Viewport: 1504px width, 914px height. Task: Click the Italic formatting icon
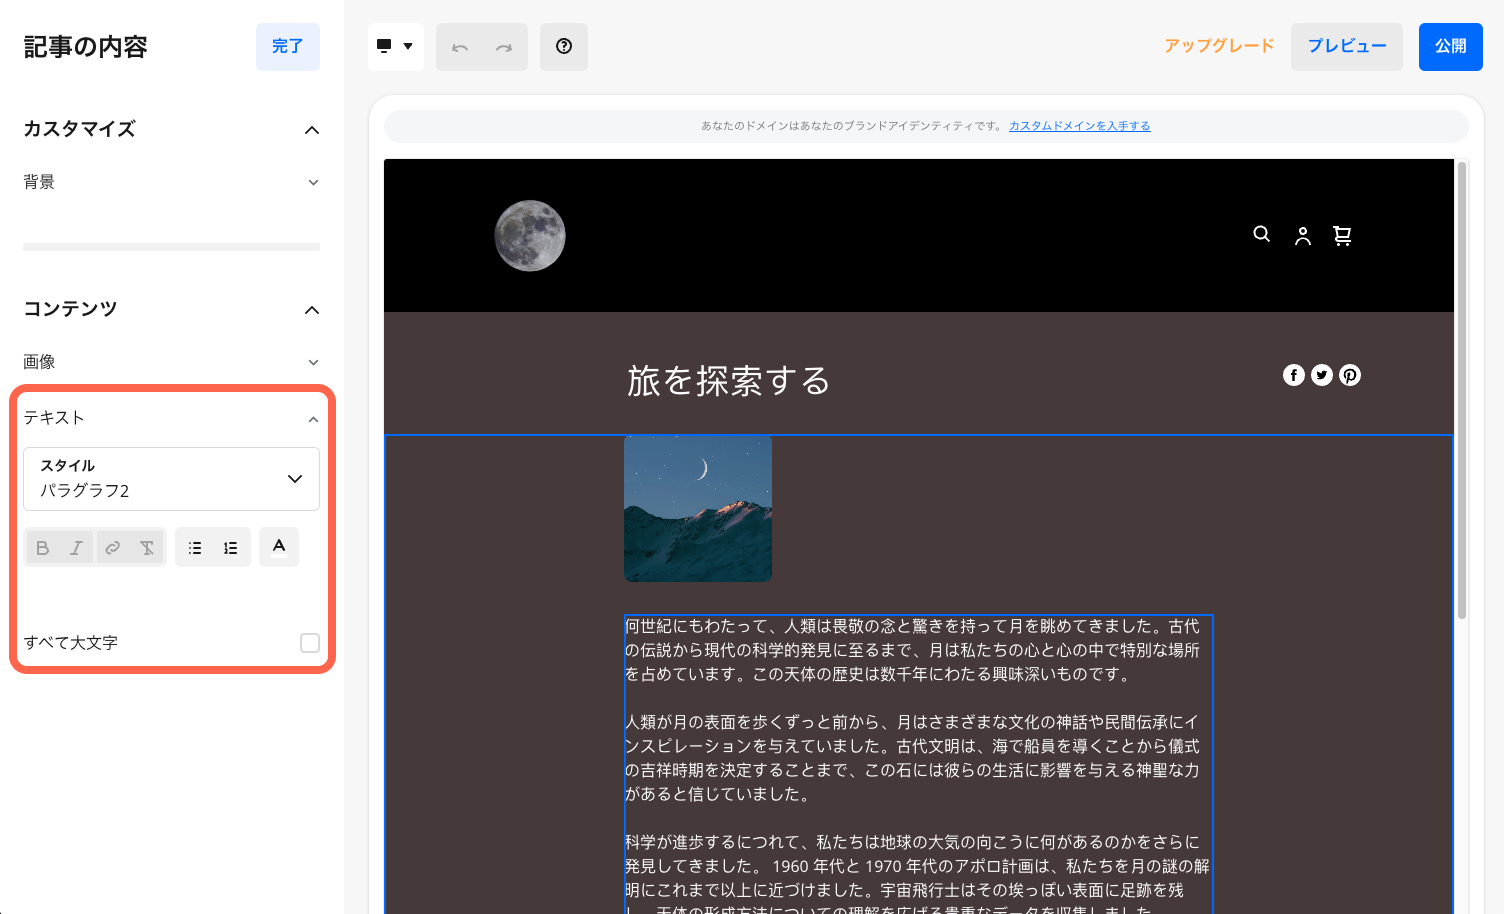point(76,548)
